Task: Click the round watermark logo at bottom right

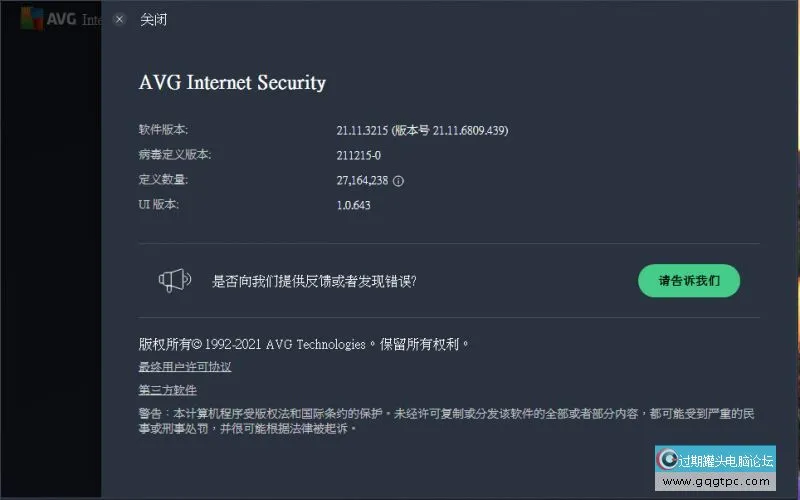Action: point(667,460)
